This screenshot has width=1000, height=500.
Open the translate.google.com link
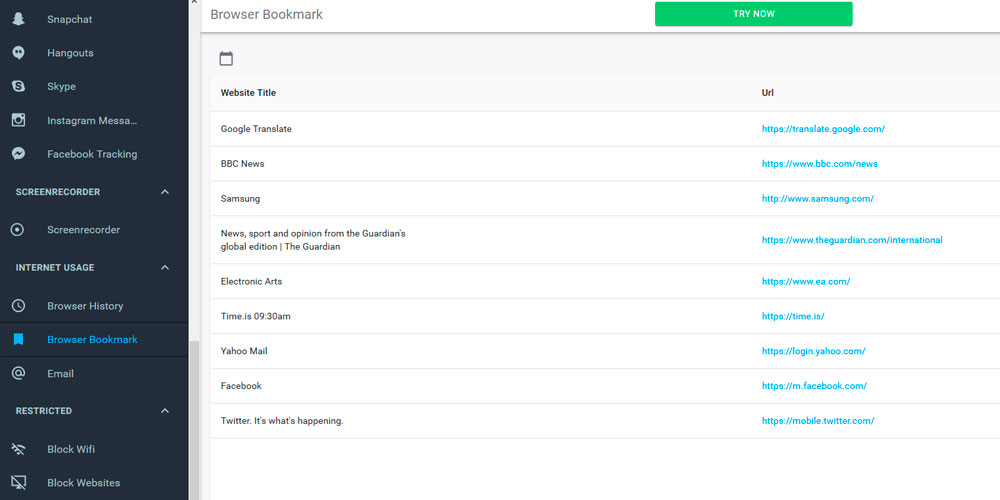click(x=823, y=129)
